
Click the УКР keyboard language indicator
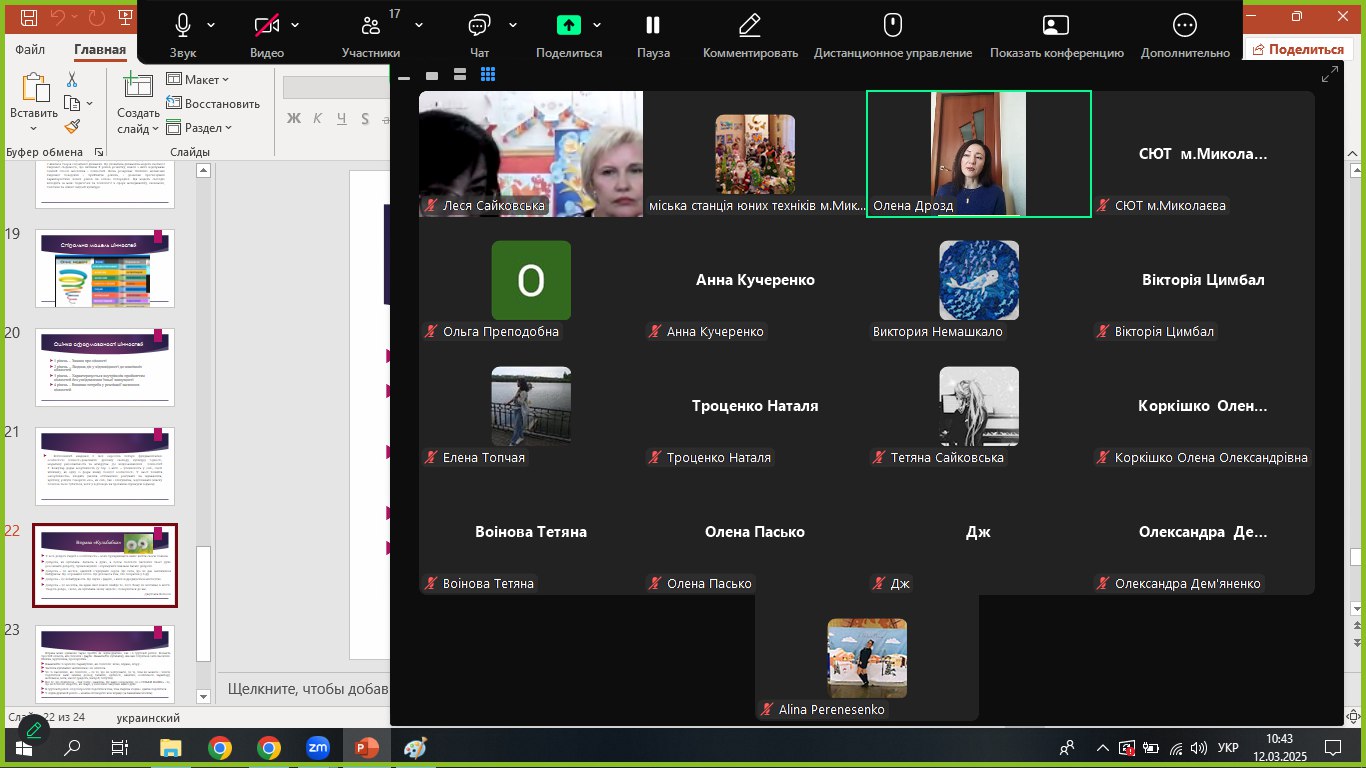tap(1228, 747)
